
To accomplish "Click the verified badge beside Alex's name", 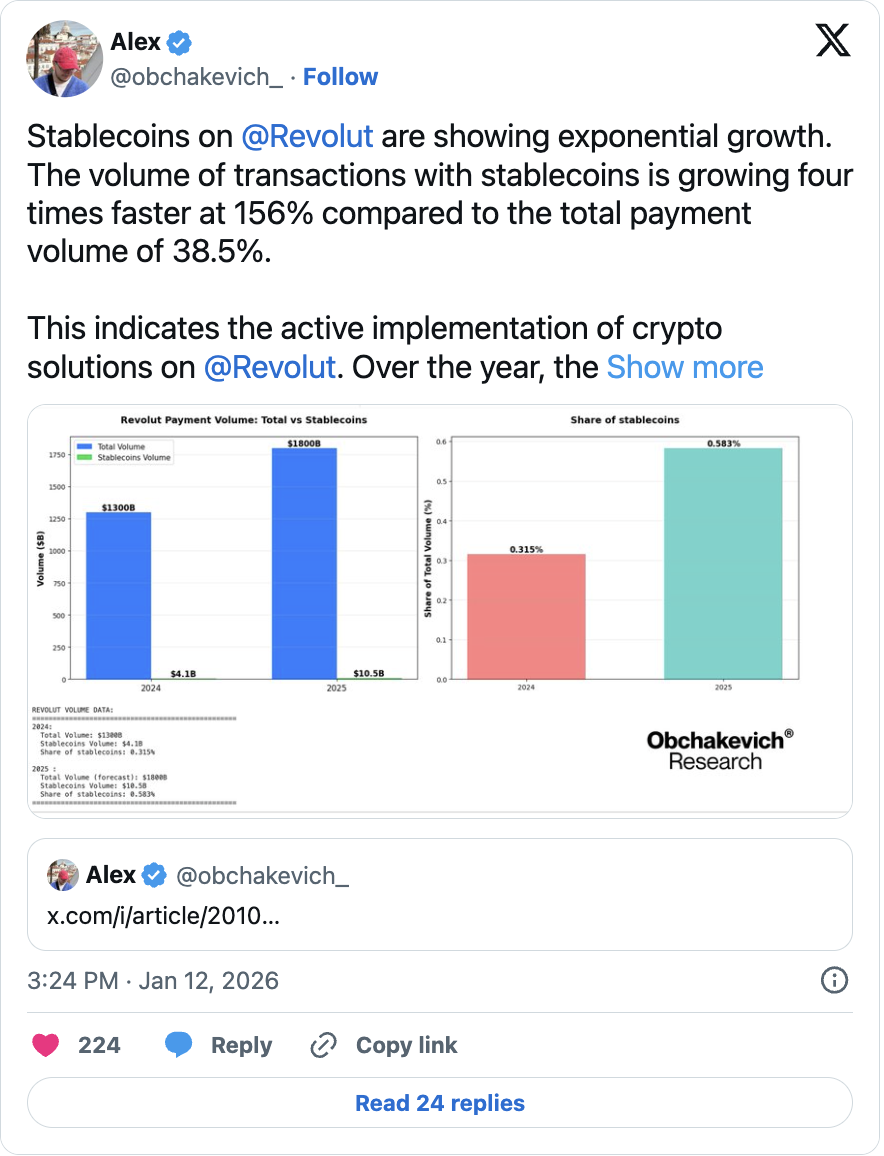I will 178,41.
